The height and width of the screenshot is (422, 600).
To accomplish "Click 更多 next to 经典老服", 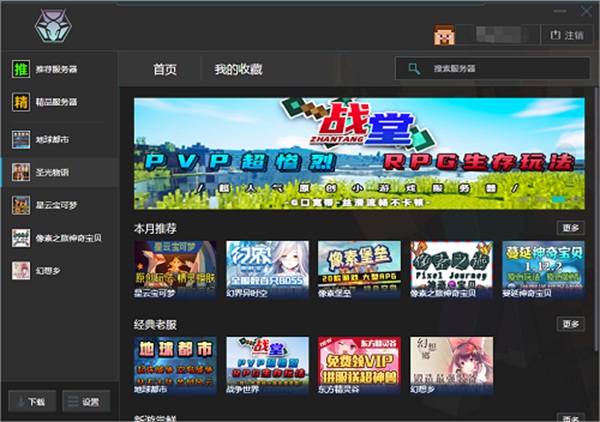I will 571,324.
